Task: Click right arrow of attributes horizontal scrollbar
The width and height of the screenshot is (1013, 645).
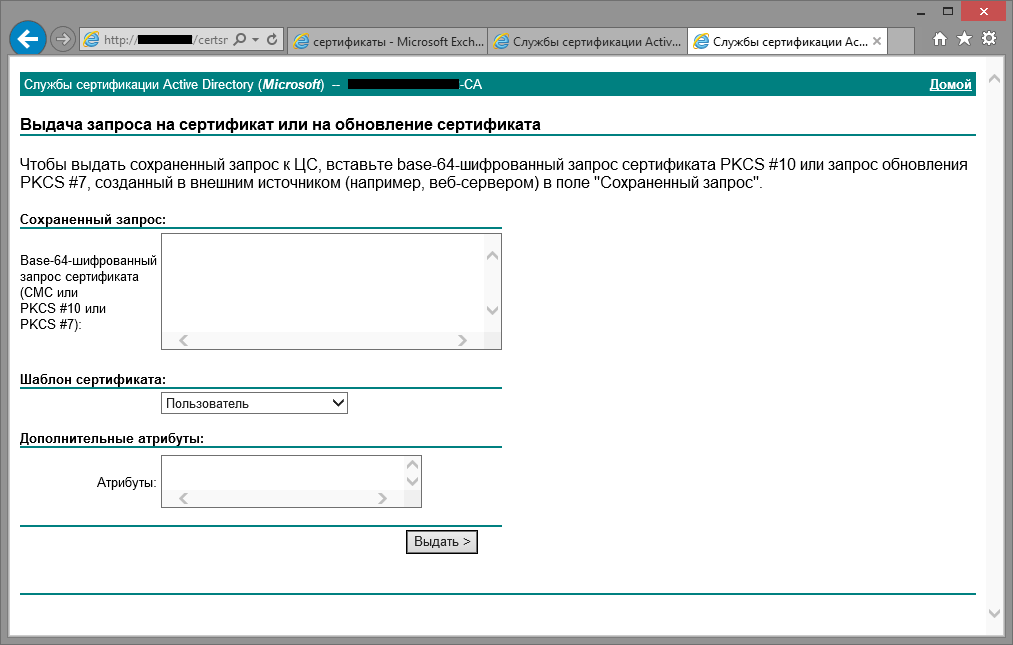Action: click(x=382, y=498)
